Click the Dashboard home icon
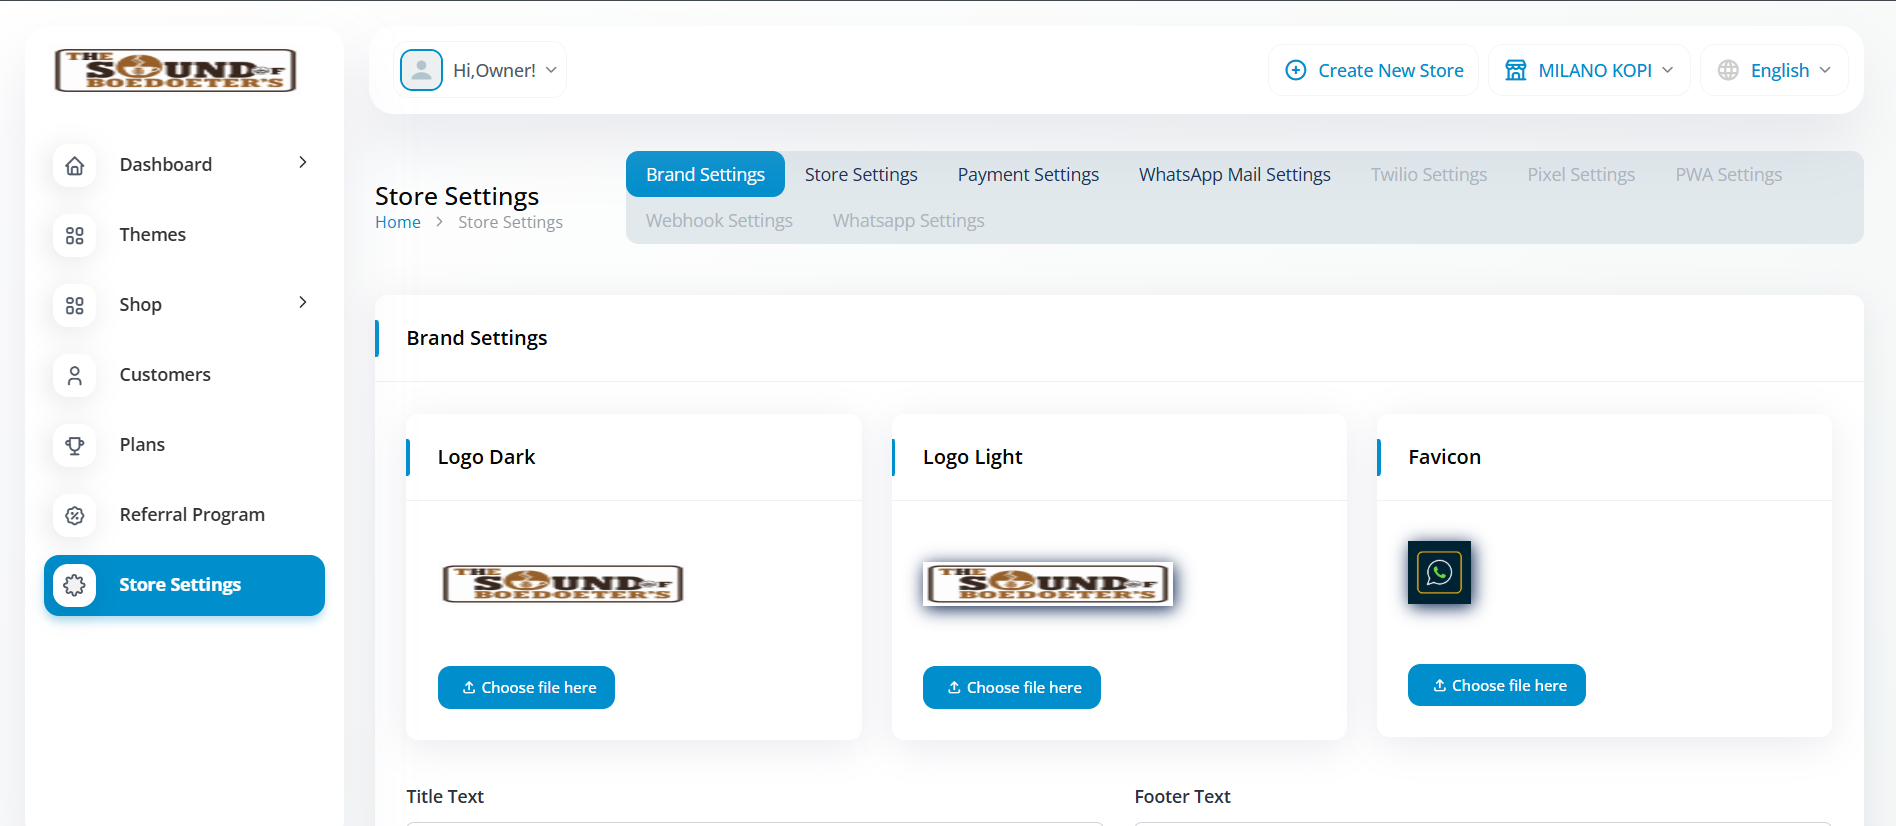 point(75,166)
